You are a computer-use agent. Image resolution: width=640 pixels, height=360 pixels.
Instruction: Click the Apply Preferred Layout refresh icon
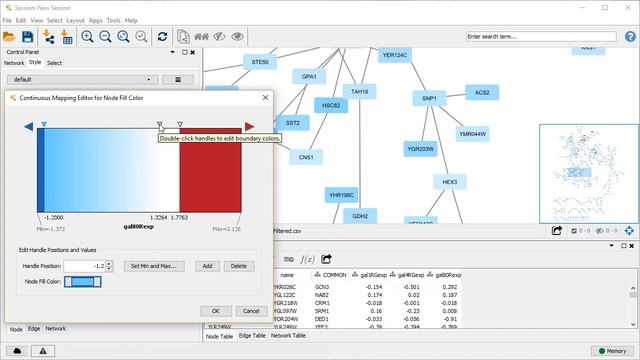[162, 37]
